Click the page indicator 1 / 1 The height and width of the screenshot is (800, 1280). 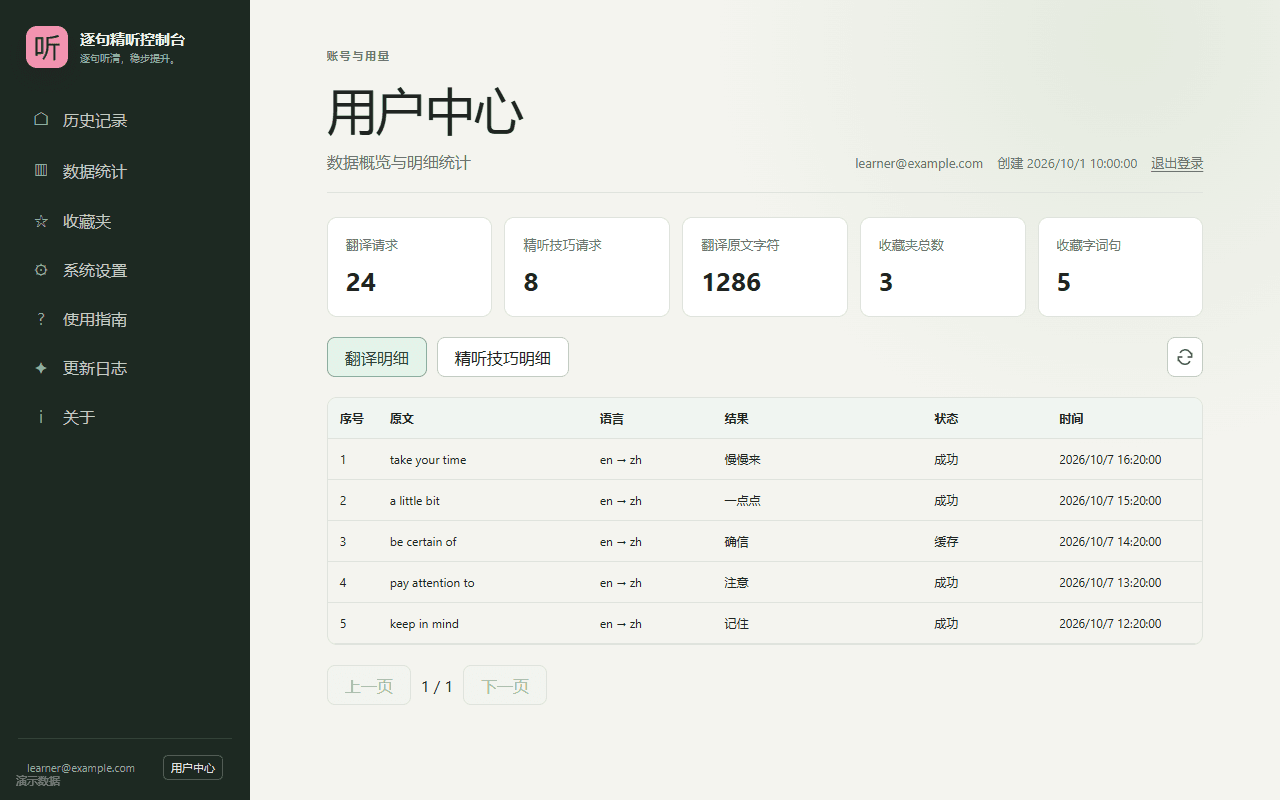pos(437,686)
